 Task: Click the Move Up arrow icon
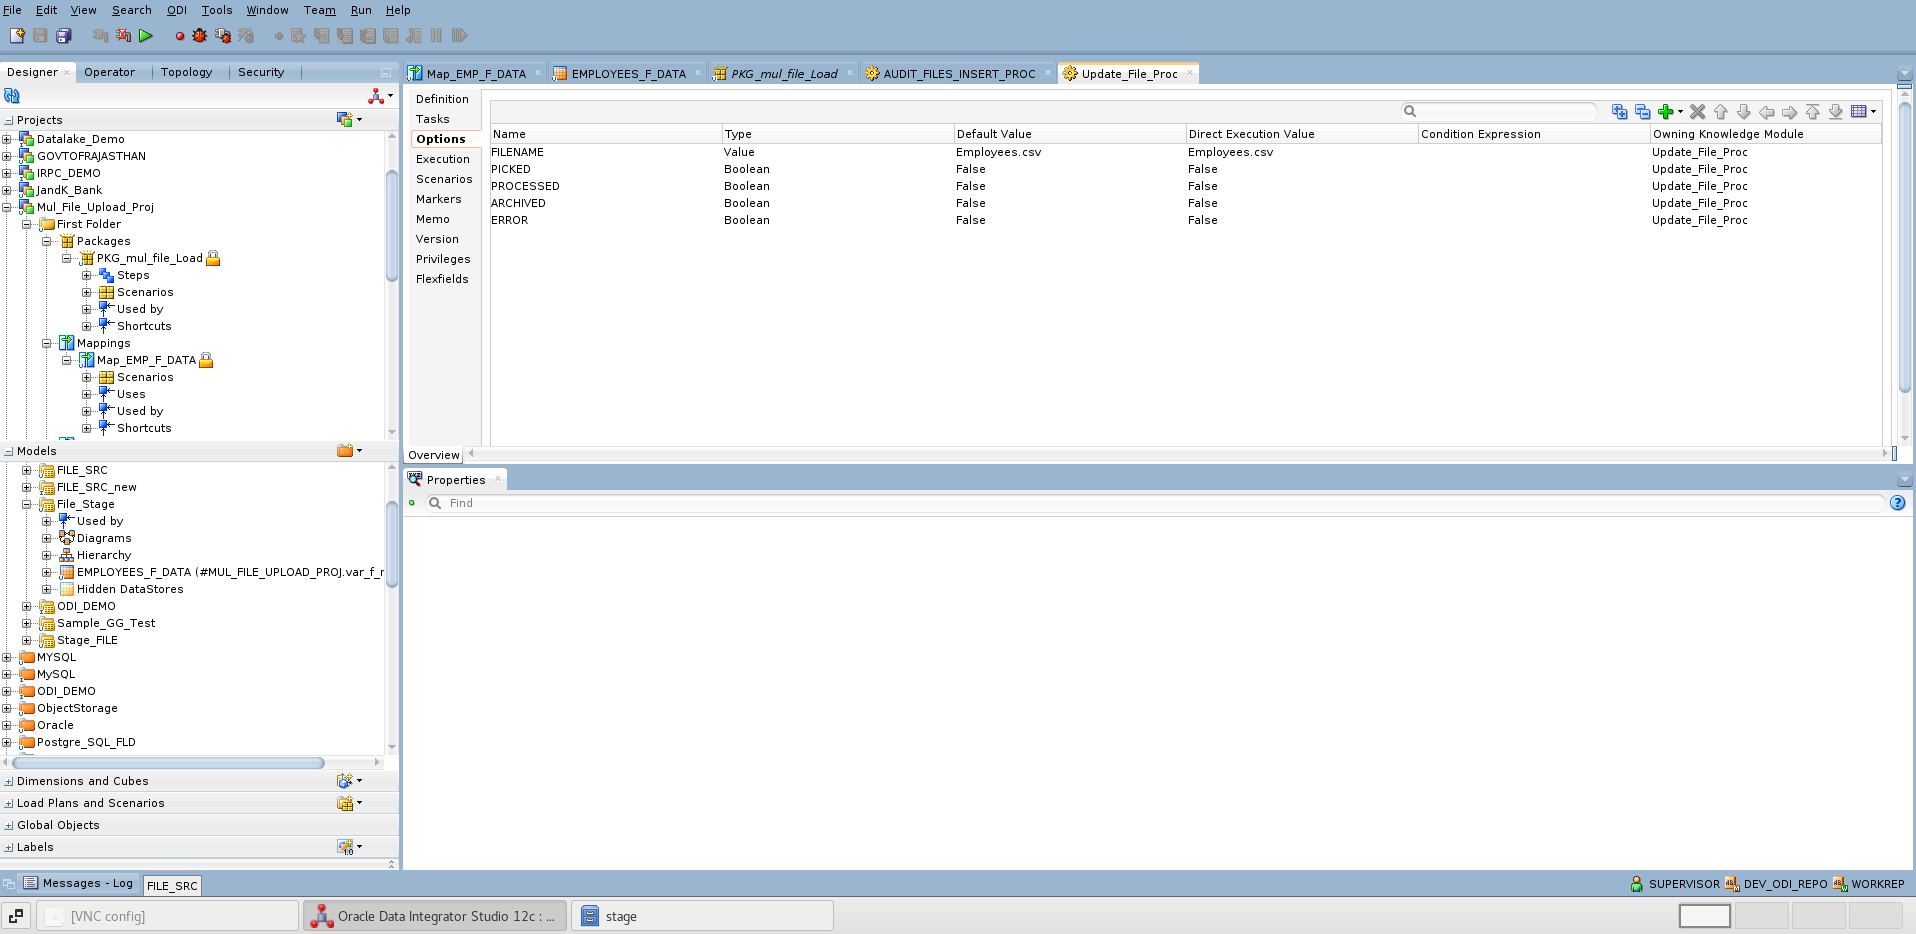coord(1720,112)
